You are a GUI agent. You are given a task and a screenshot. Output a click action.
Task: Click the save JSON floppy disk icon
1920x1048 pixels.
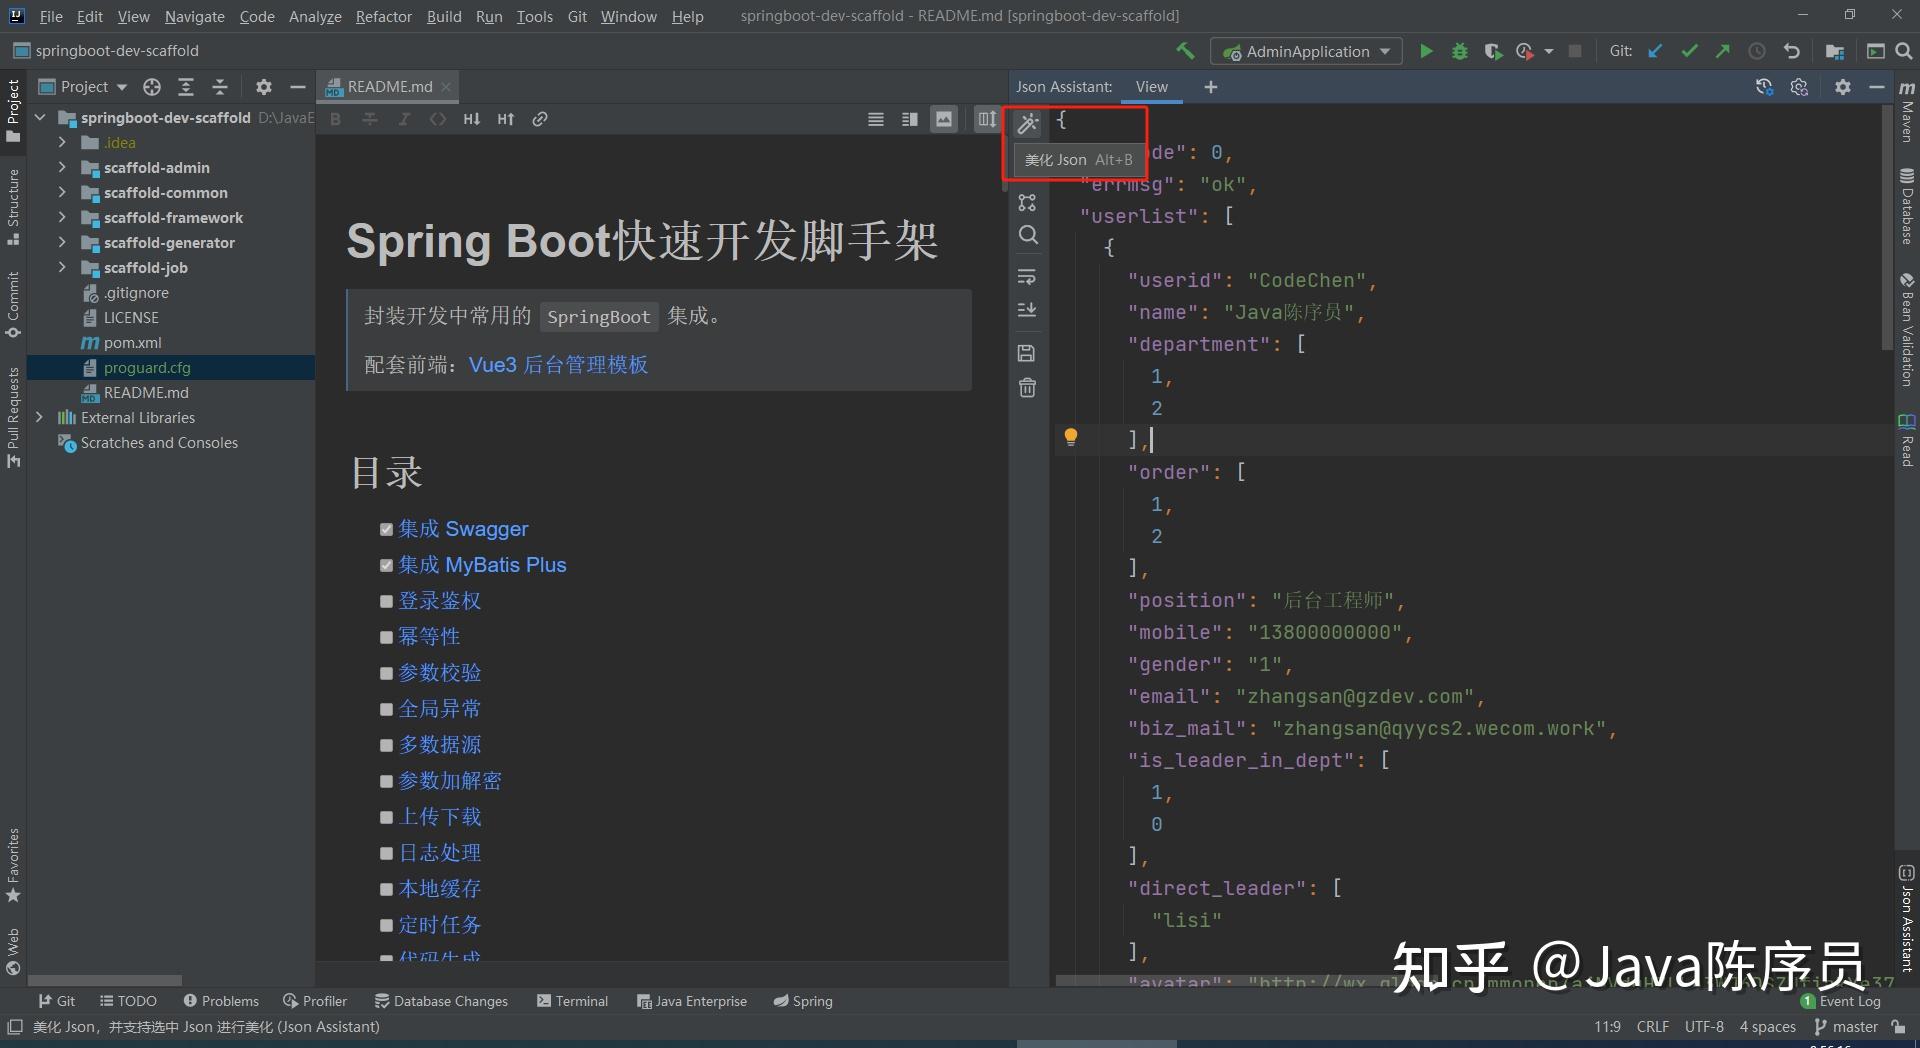pyautogui.click(x=1027, y=352)
